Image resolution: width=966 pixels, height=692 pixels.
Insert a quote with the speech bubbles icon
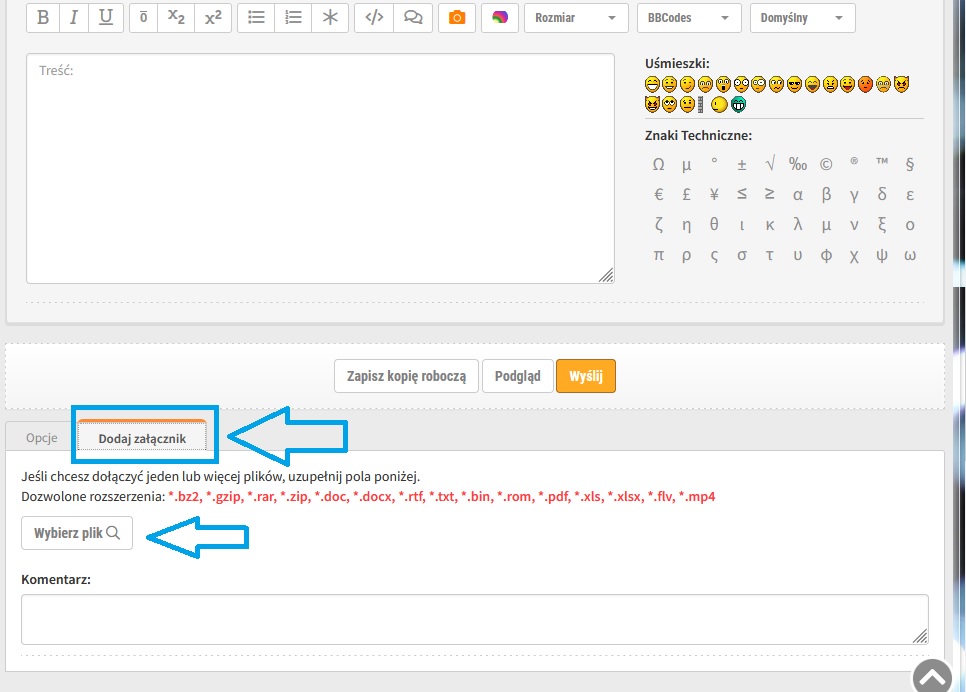[x=411, y=18]
